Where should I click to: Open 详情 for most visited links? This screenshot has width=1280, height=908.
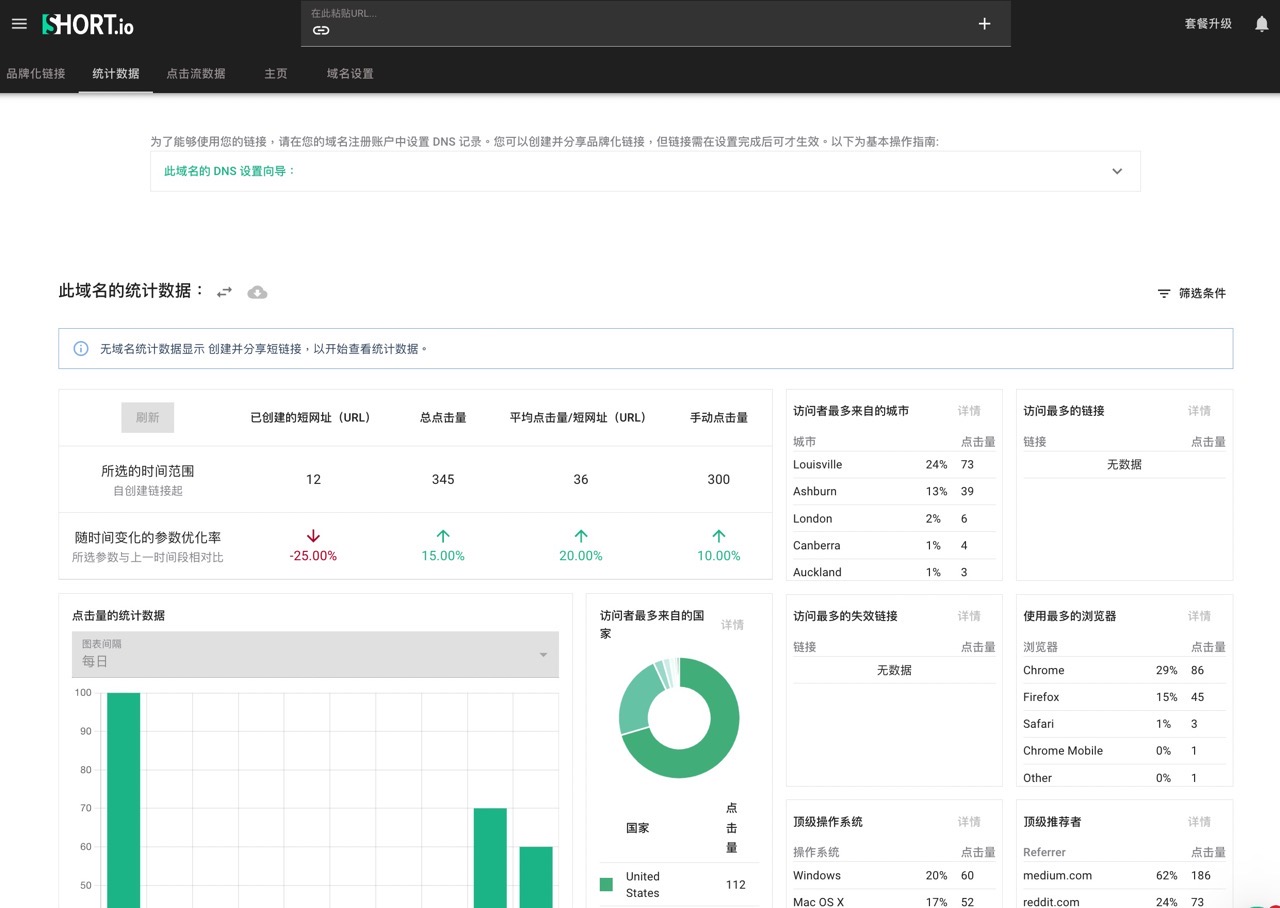coord(1199,411)
